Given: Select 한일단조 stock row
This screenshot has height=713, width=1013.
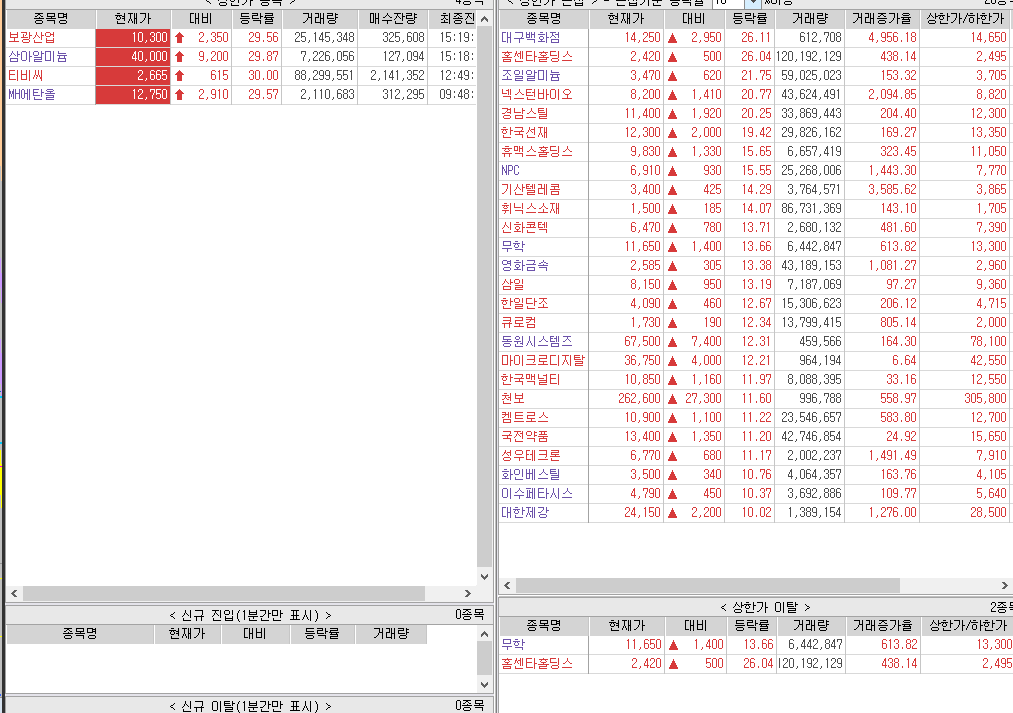Looking at the screenshot, I should click(x=525, y=304).
